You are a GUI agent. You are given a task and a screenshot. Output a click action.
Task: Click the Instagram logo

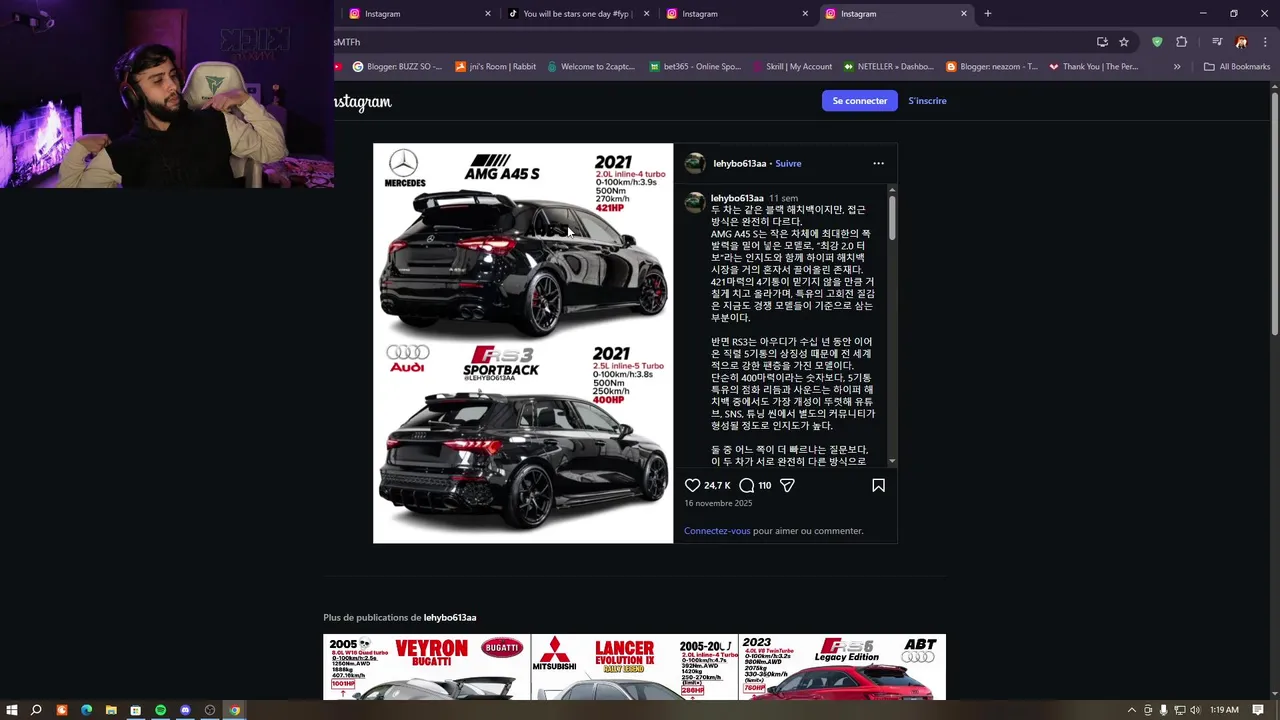click(362, 101)
